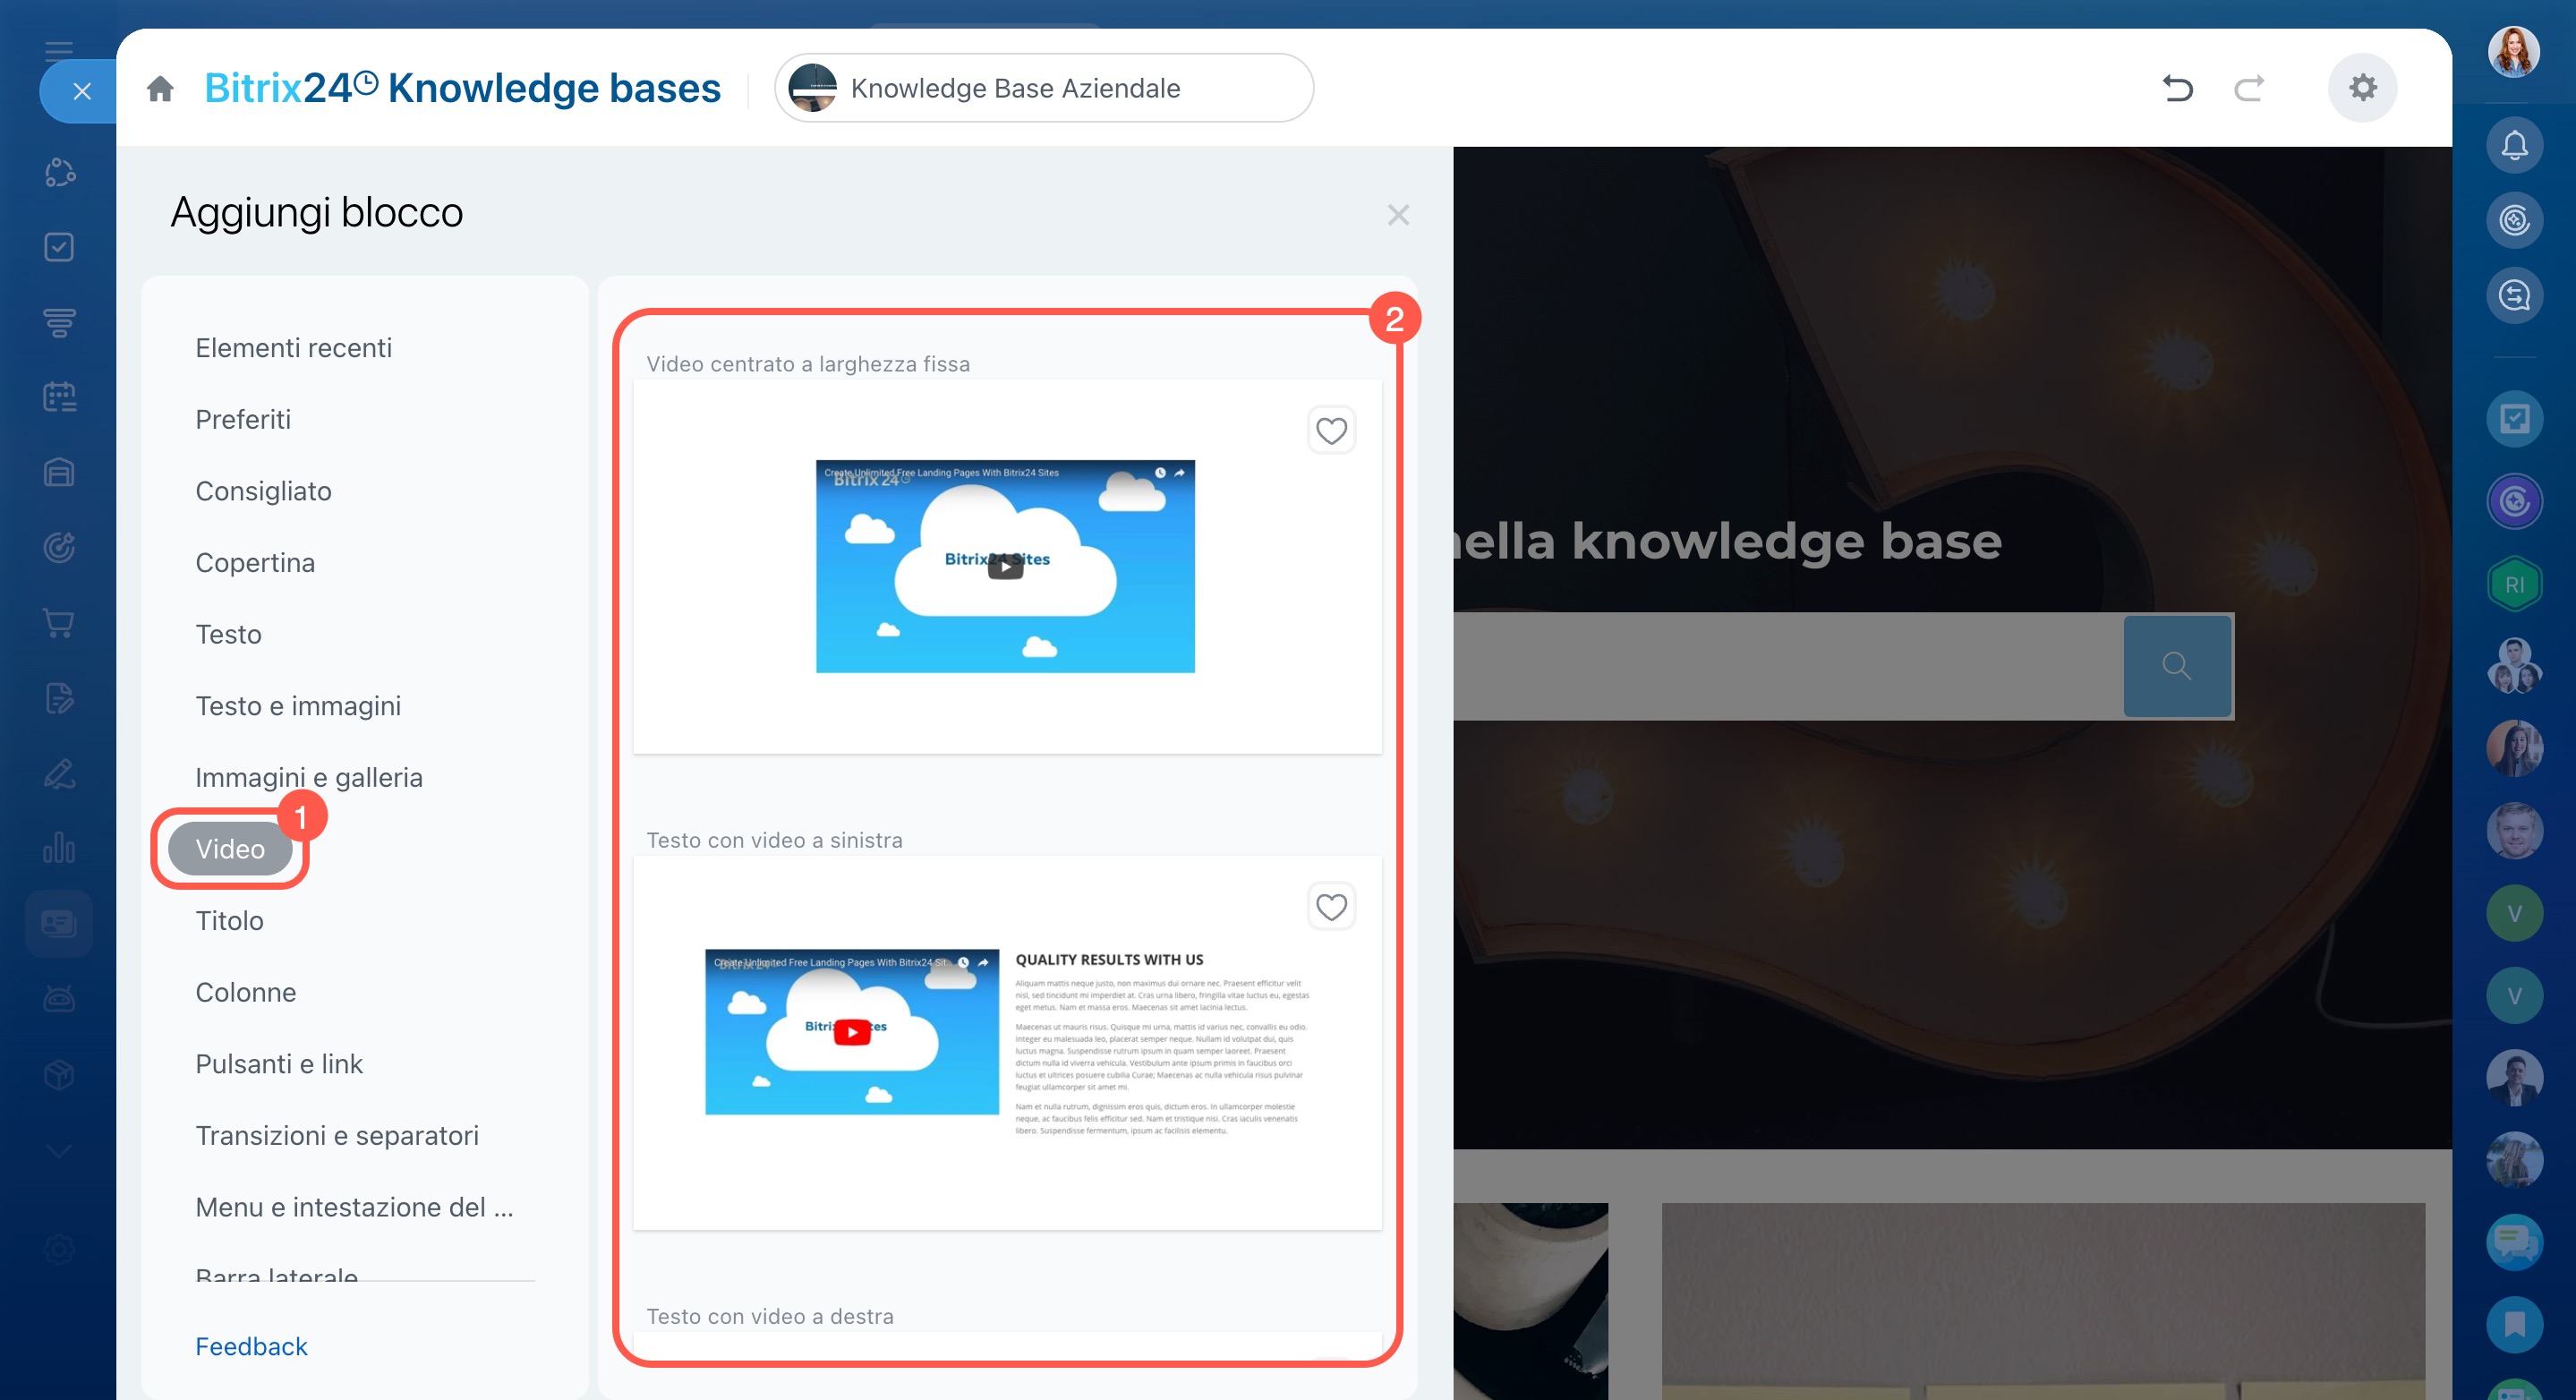Favorite the text with left video block

click(x=1331, y=907)
